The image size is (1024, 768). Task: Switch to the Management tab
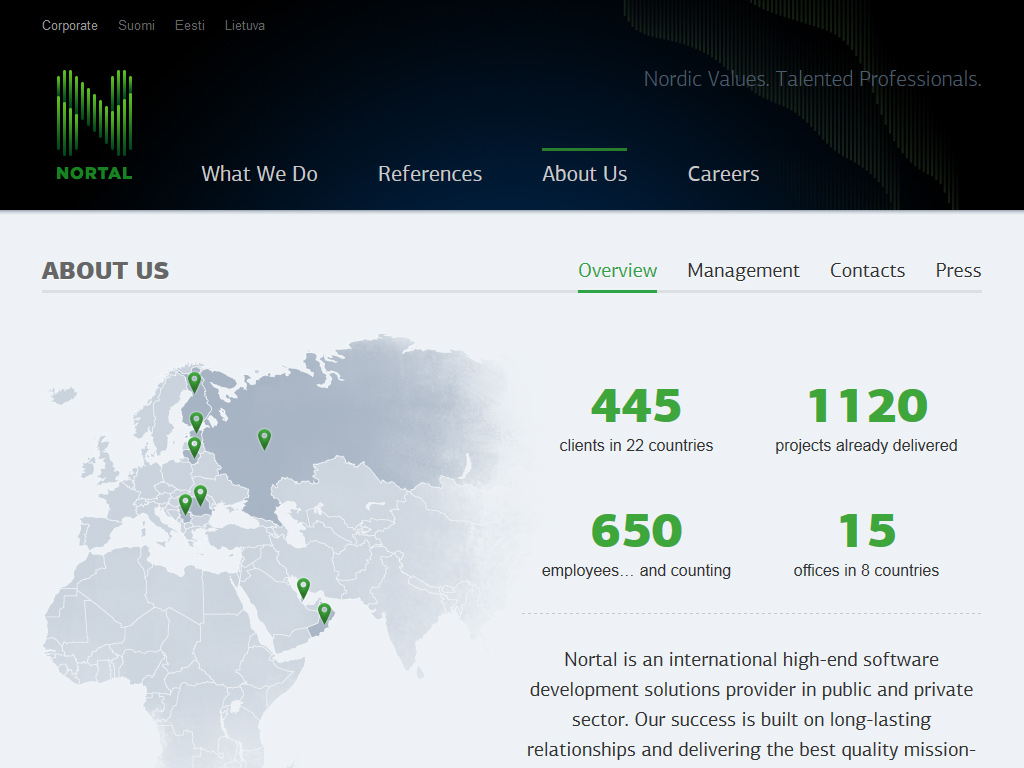743,271
